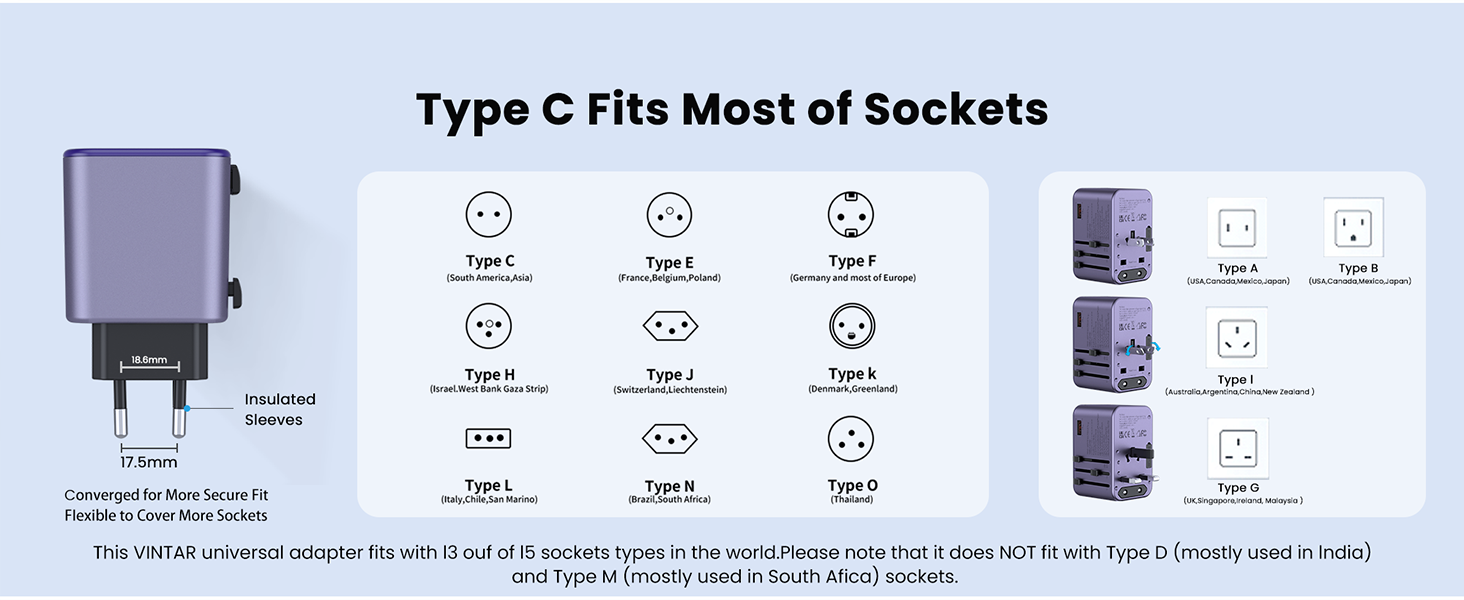1464x600 pixels.
Task: Click the heading Type C Fits Most of Sockets
Action: [732, 109]
